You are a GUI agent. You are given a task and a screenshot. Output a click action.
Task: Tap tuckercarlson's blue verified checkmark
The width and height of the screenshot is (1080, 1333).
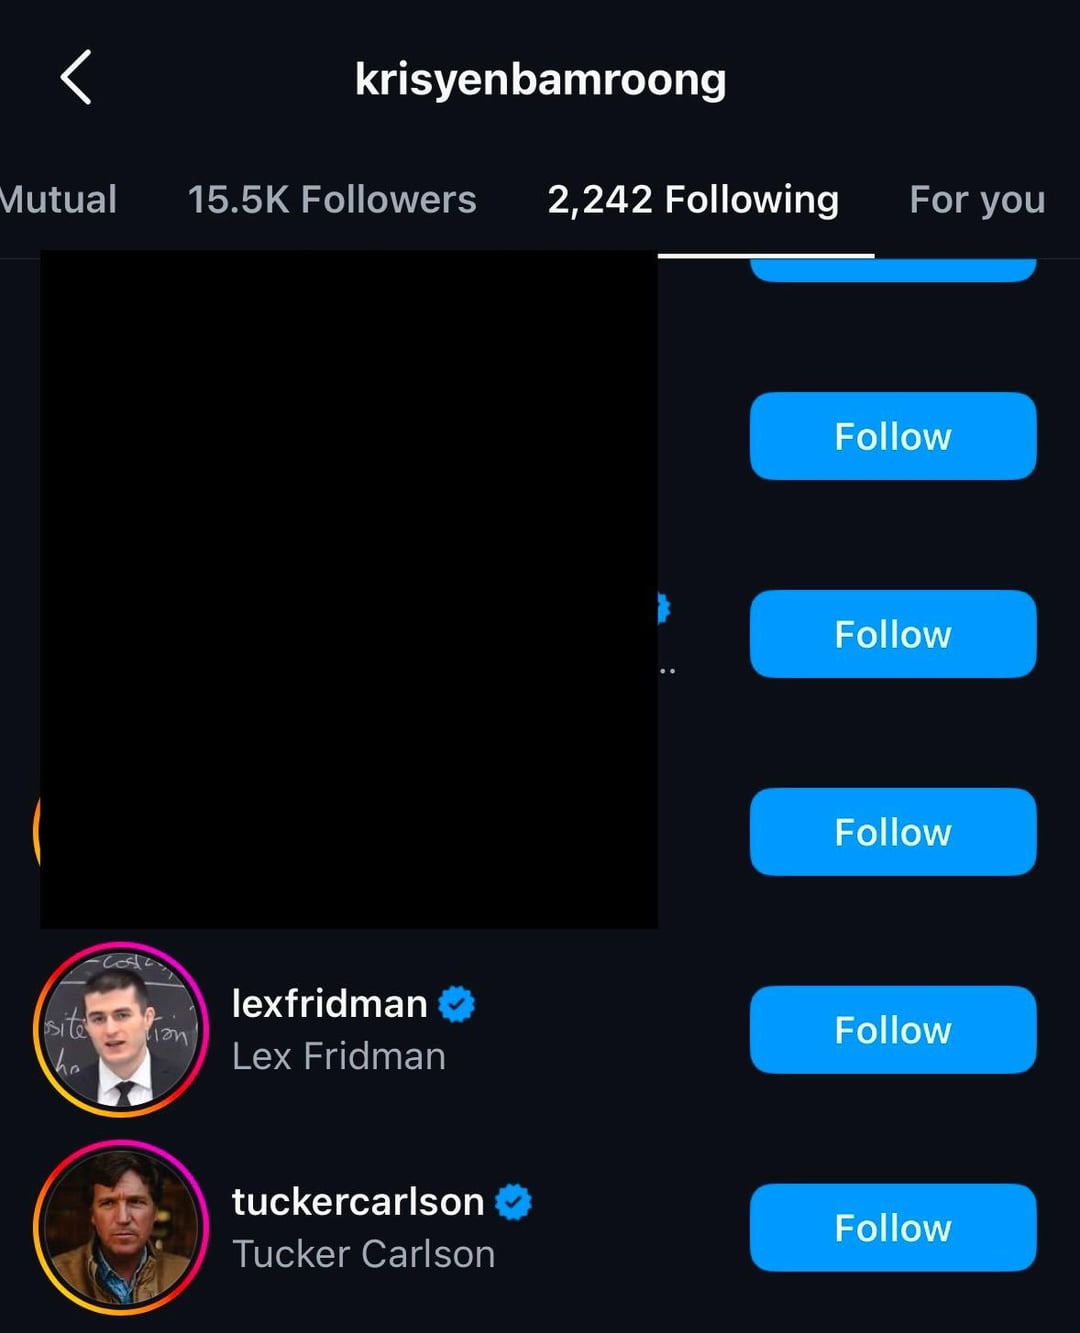pos(514,1201)
